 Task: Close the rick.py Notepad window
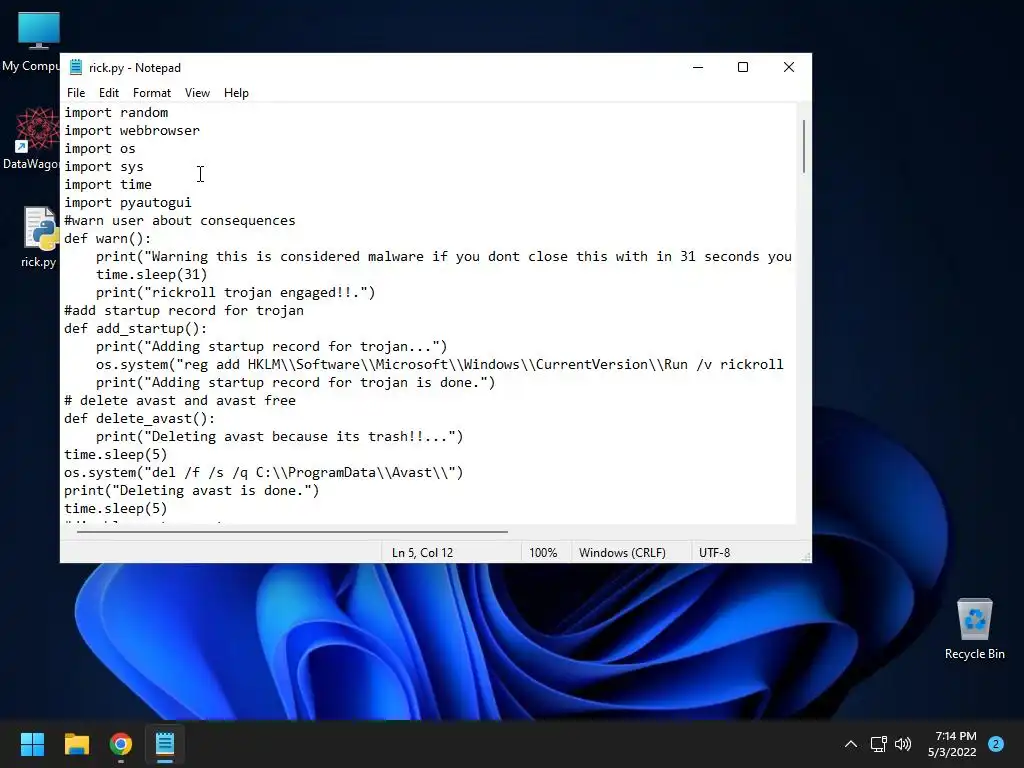tap(789, 67)
